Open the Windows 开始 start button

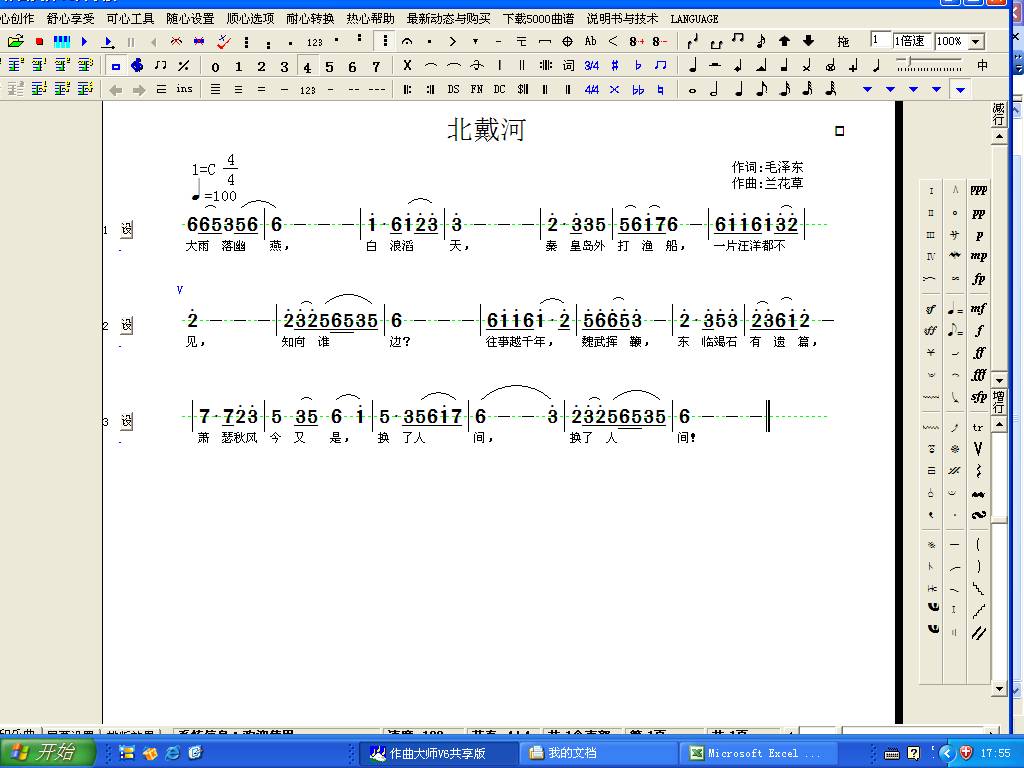click(47, 752)
